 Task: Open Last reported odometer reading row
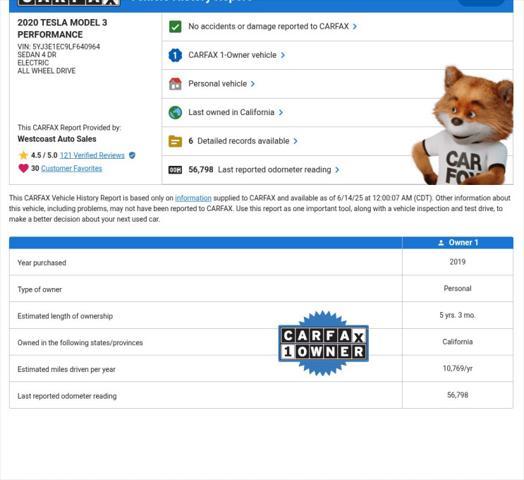338,170
